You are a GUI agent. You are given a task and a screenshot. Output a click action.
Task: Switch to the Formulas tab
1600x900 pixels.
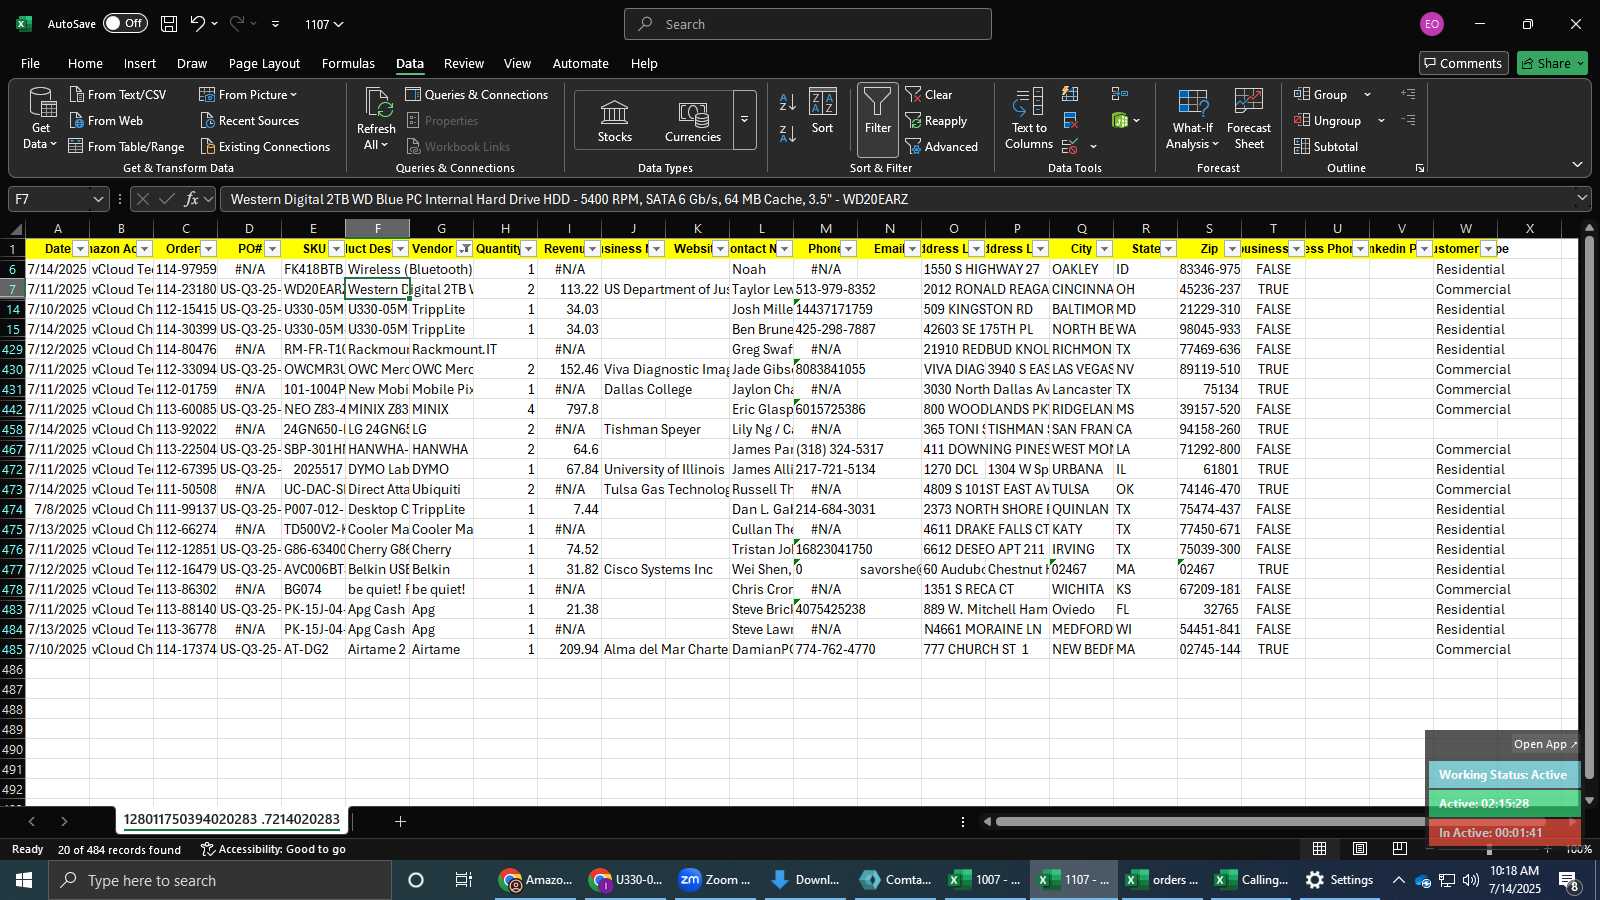[x=348, y=63]
